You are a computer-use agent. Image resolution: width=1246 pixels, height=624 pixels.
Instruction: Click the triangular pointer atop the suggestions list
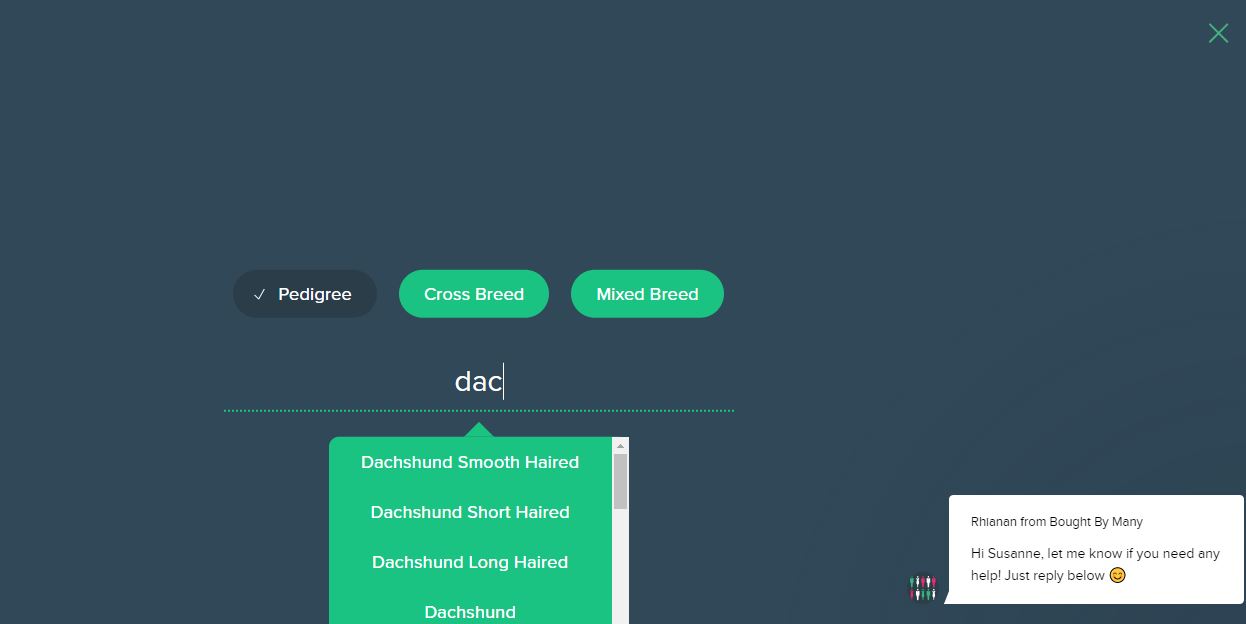pos(479,430)
